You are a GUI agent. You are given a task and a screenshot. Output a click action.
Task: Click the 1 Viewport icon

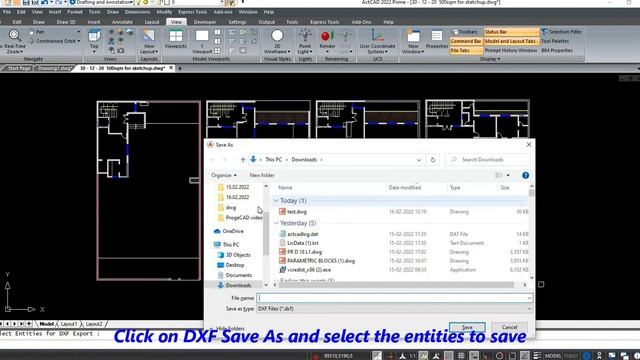202,36
